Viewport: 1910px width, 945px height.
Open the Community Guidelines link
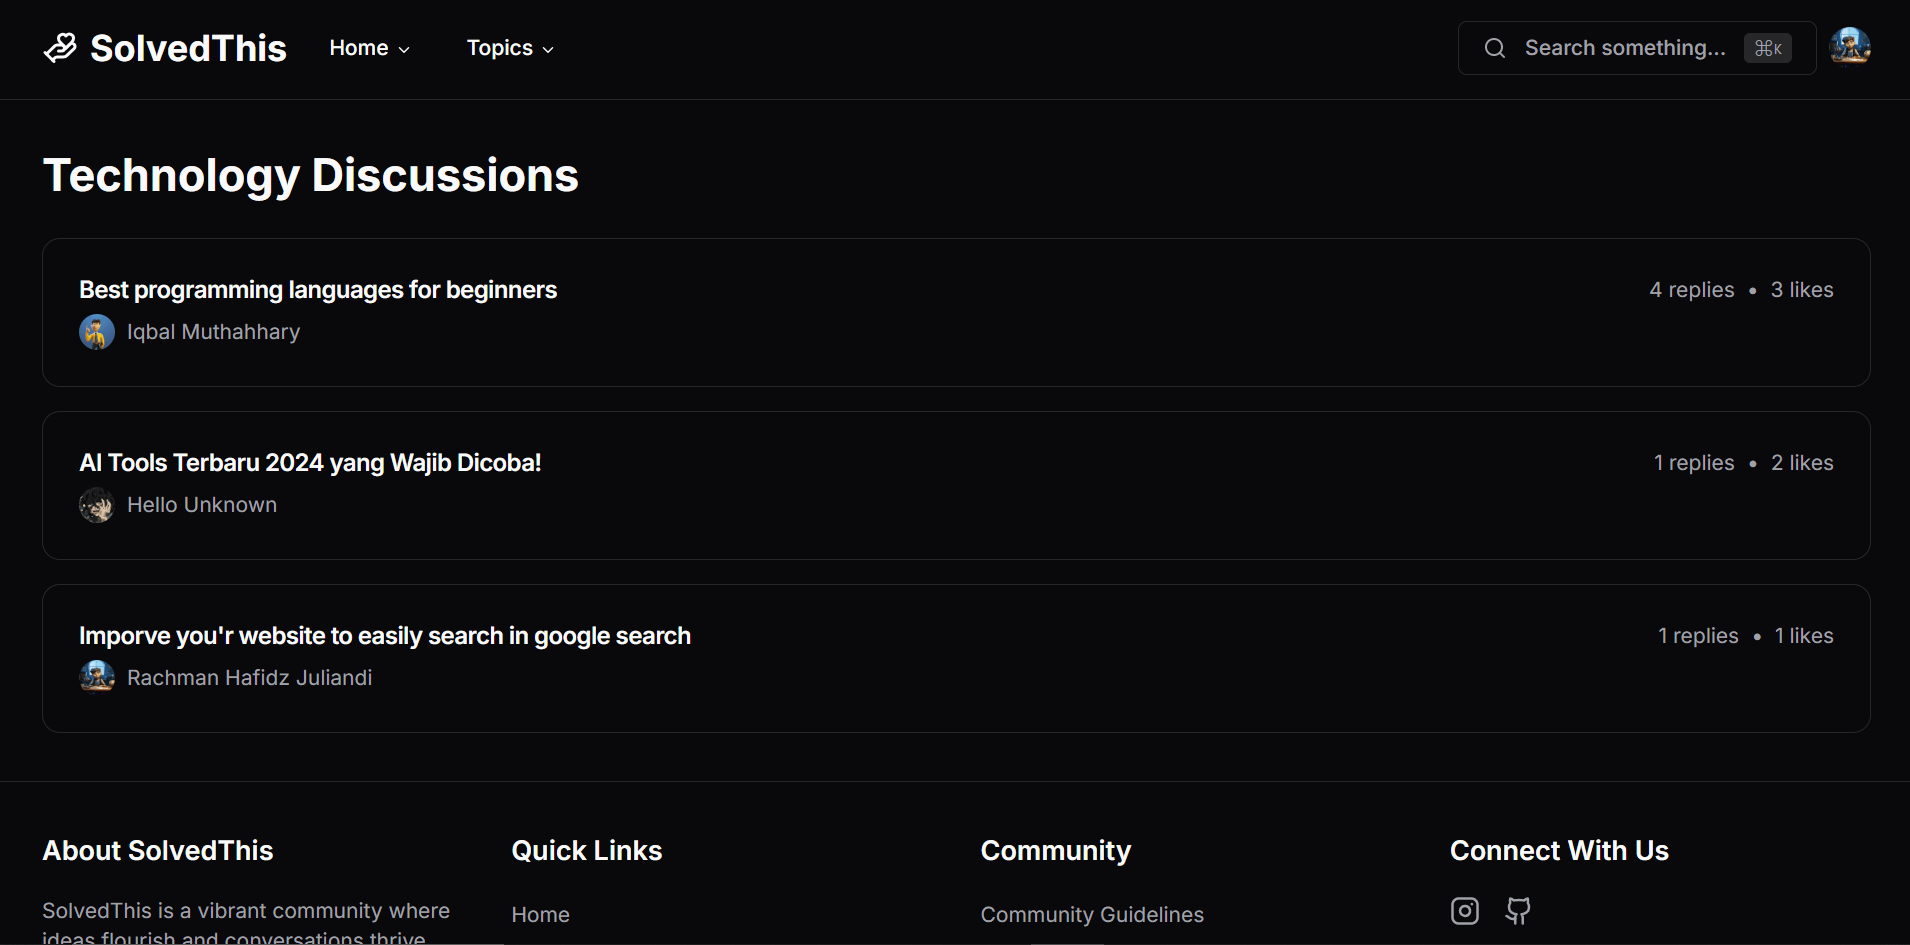point(1091,915)
